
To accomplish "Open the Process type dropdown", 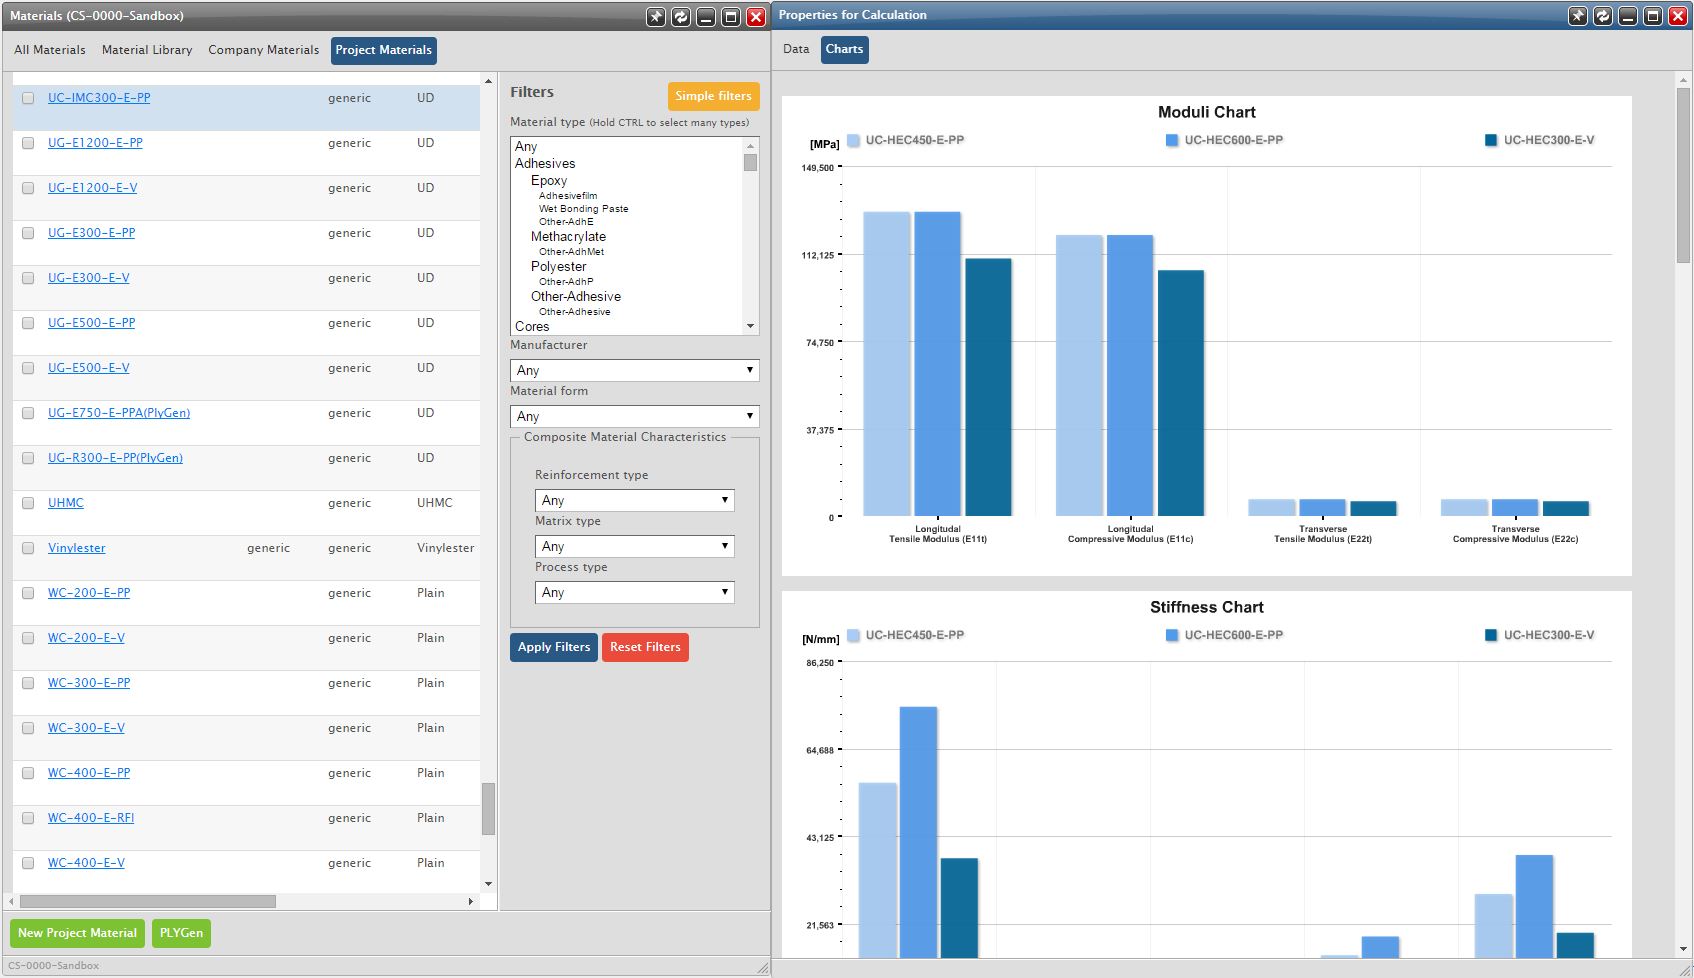I will (x=634, y=592).
